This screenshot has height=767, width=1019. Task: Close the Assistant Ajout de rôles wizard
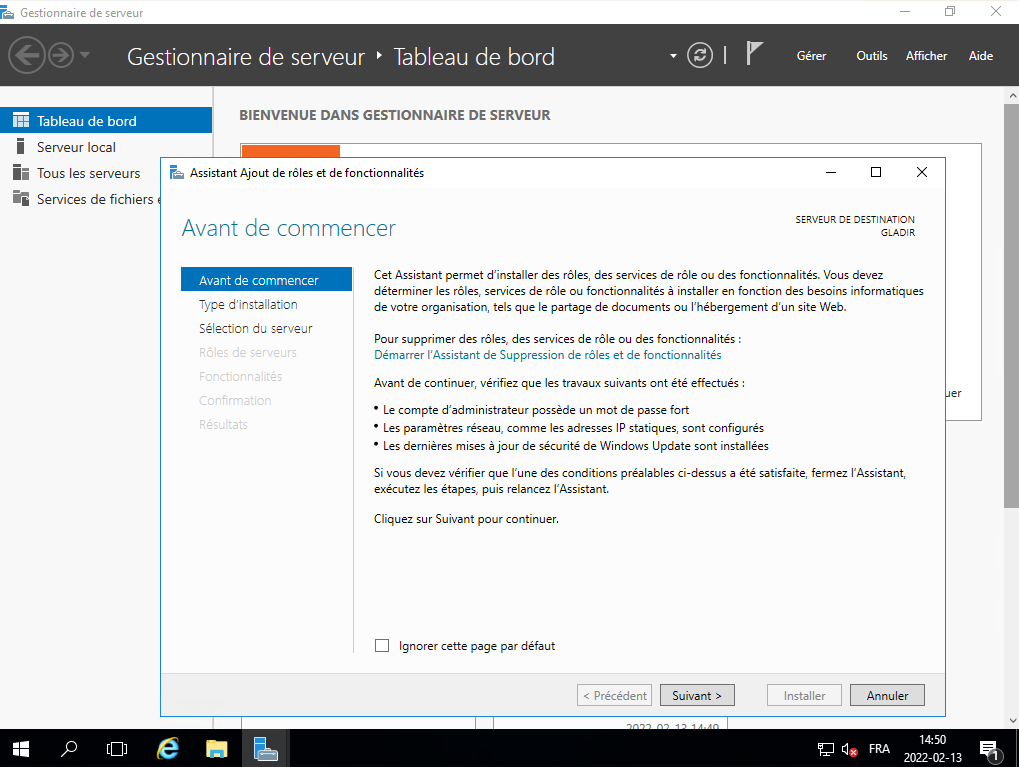click(922, 172)
